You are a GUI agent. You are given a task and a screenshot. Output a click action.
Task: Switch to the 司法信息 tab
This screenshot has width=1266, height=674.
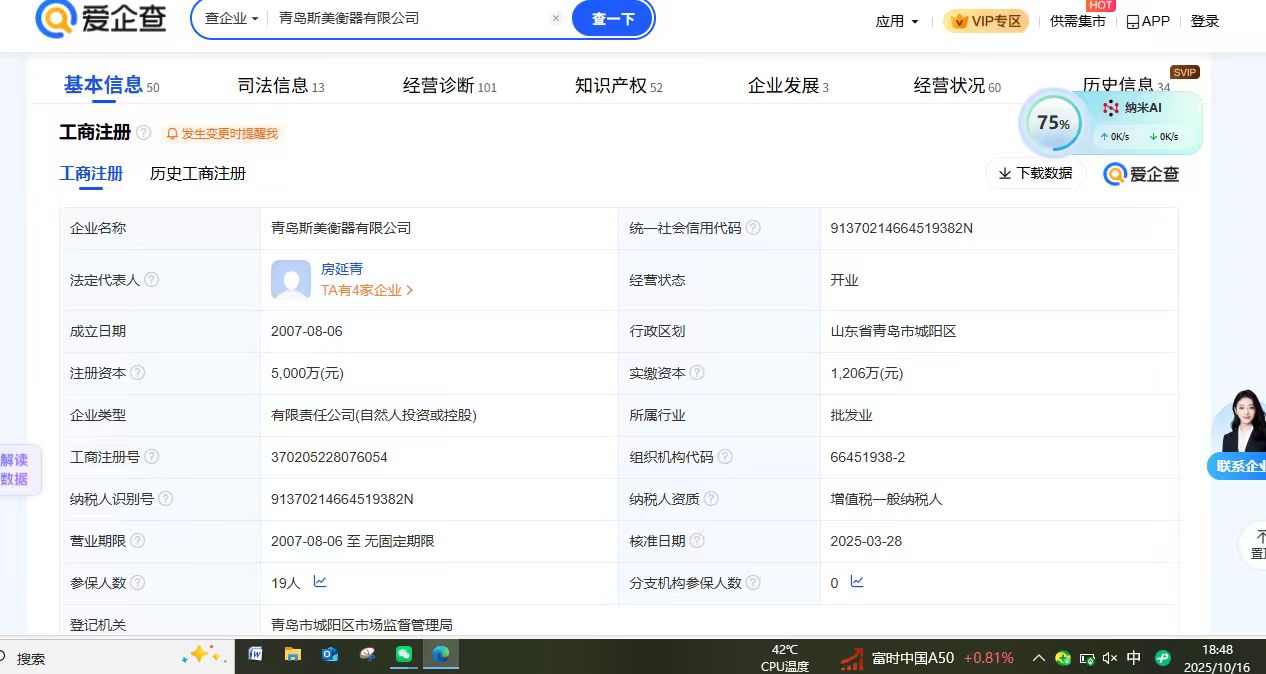tap(280, 86)
